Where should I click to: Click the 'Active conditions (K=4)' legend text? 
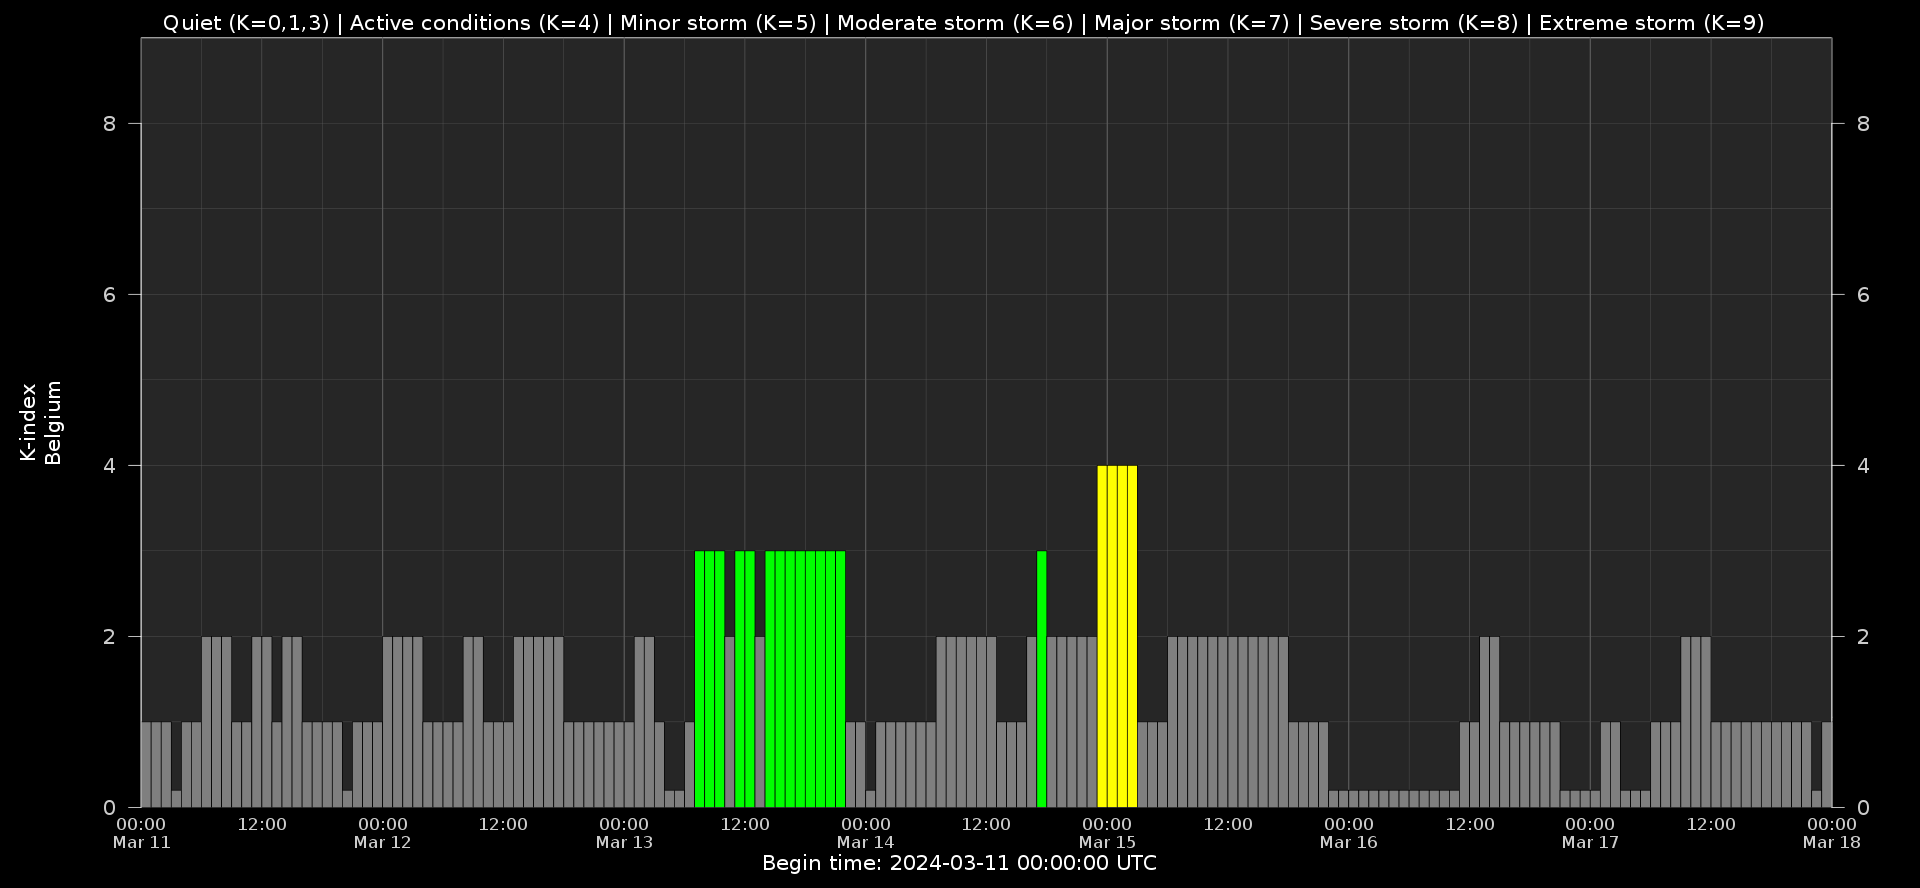pos(474,23)
